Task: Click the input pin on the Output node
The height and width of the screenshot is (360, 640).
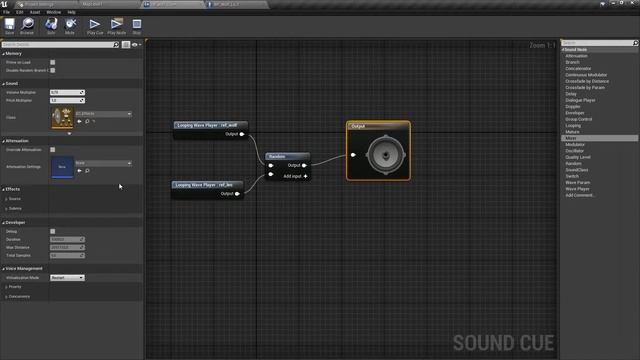Action: coord(353,155)
